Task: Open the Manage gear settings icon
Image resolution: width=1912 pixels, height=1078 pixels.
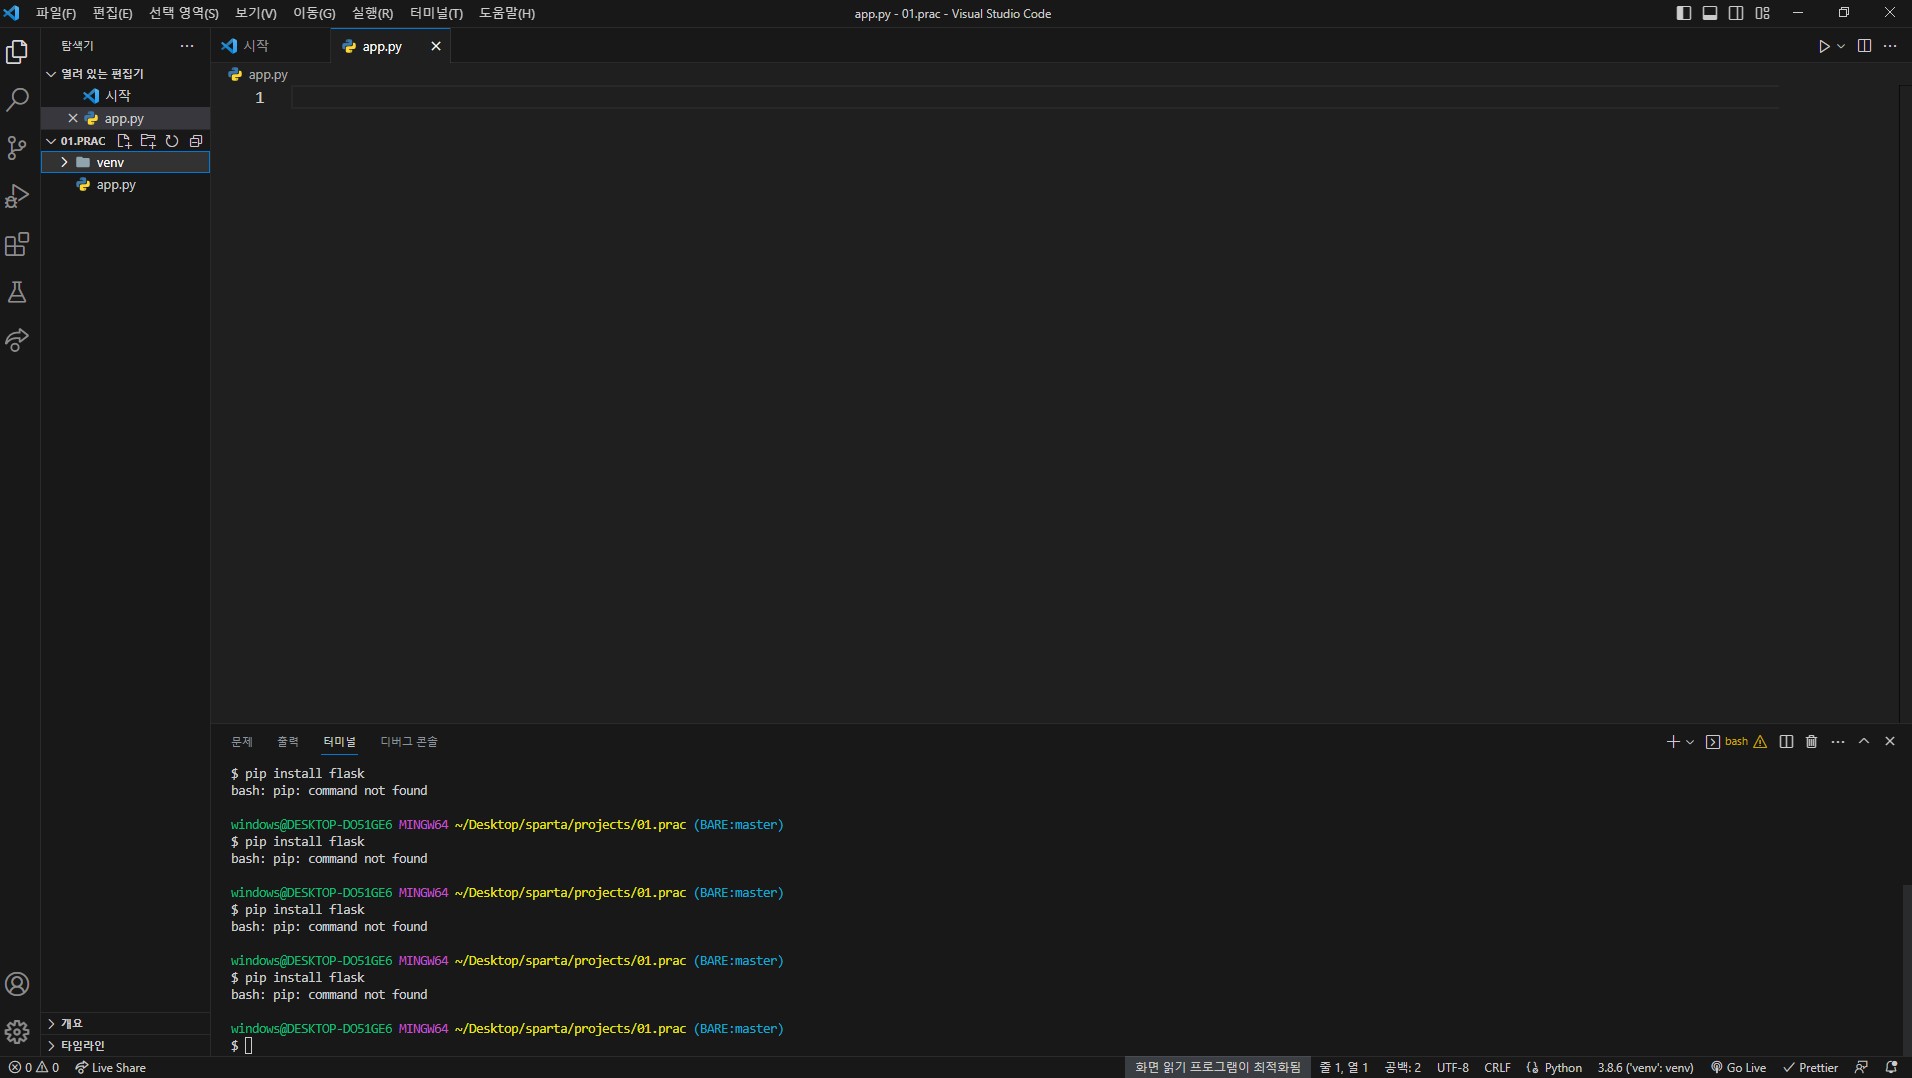Action: click(x=17, y=1032)
